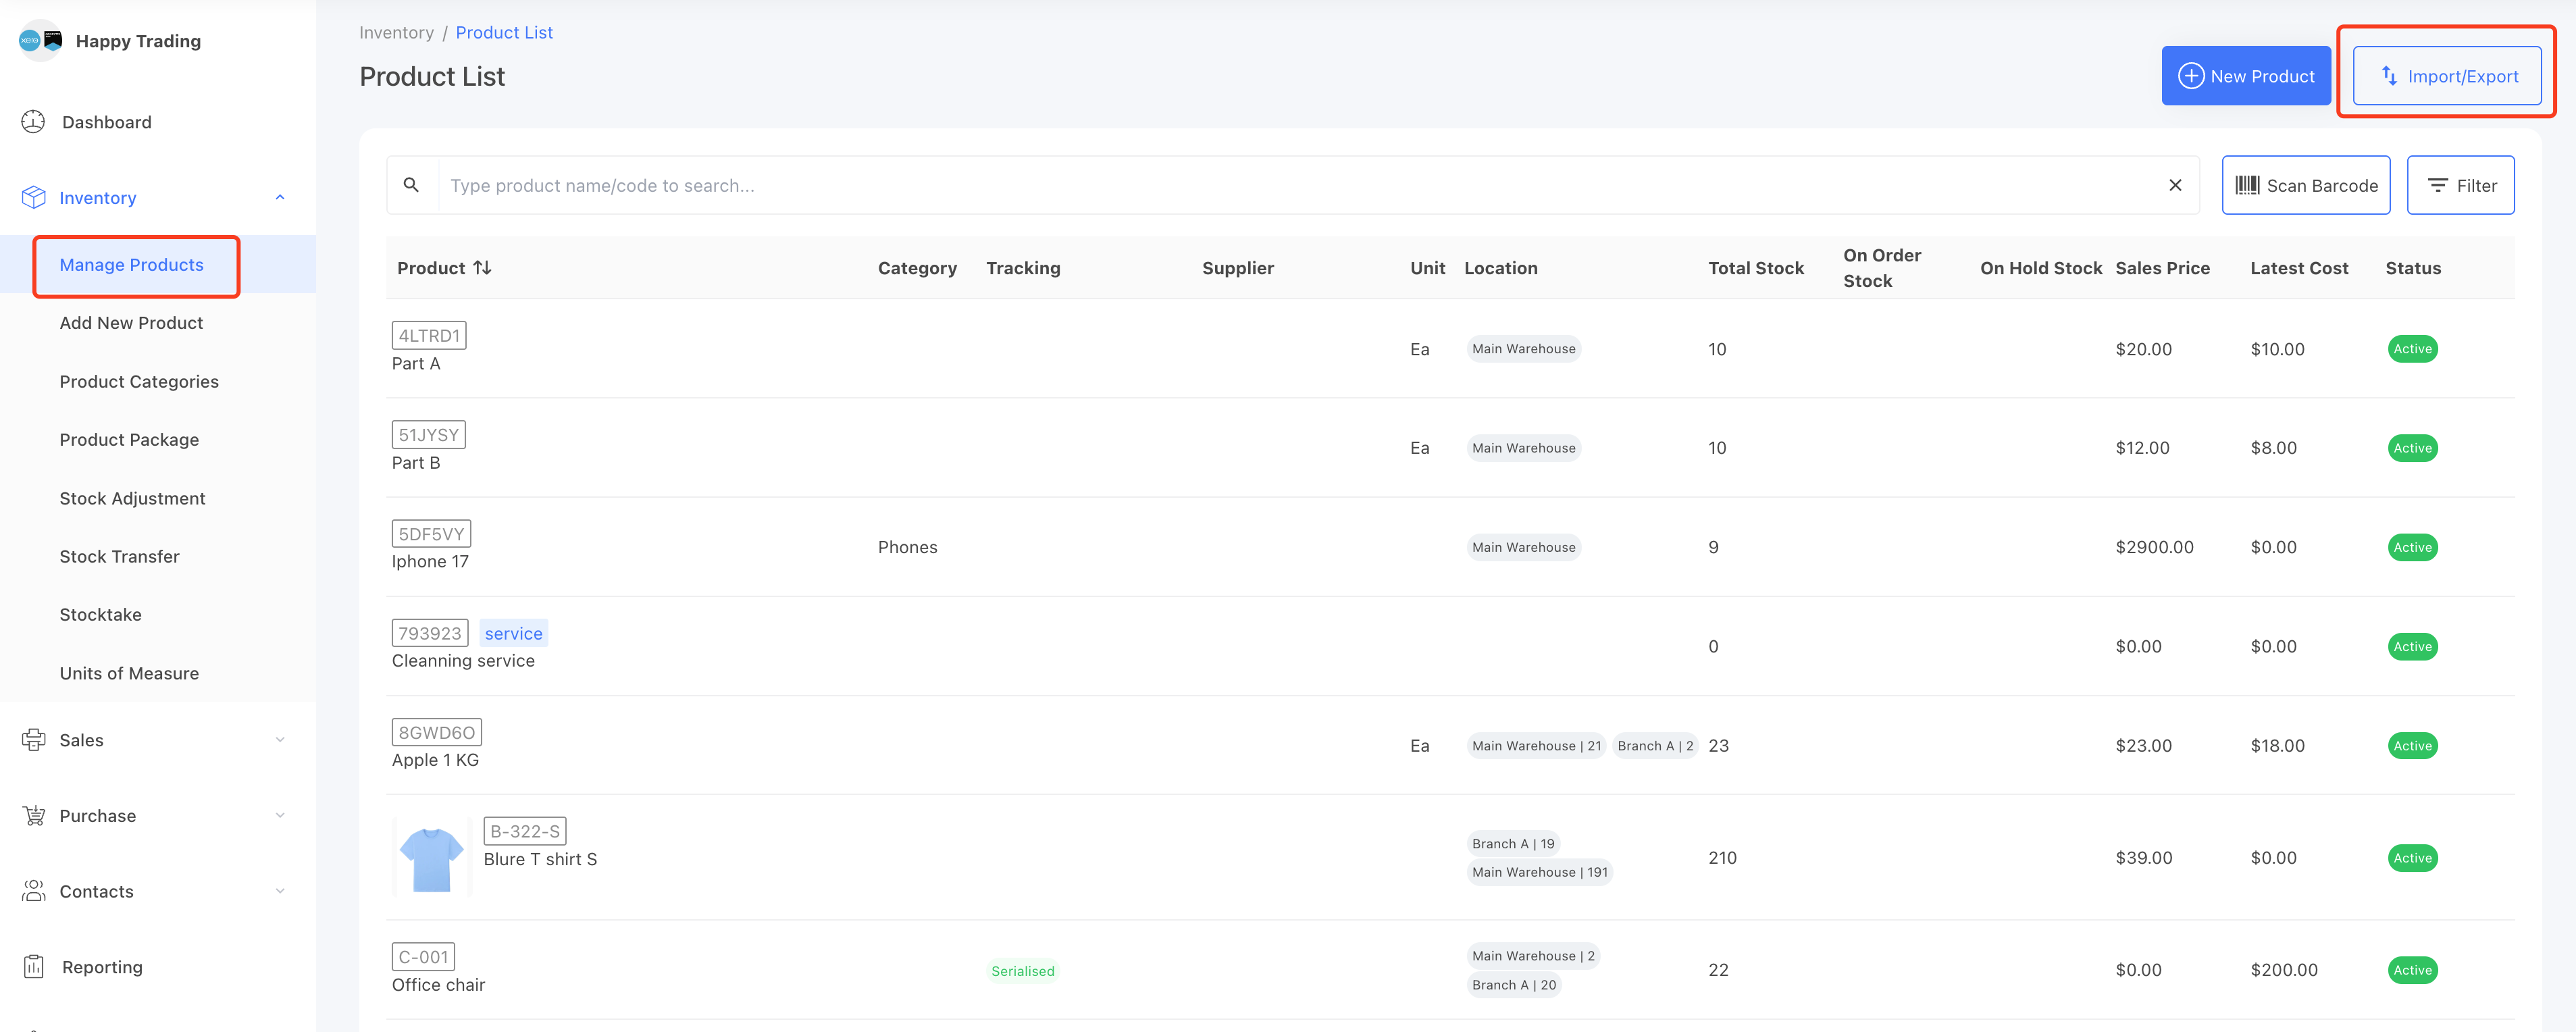The width and height of the screenshot is (2576, 1032).
Task: Click the Sales printer icon
Action: tap(33, 740)
